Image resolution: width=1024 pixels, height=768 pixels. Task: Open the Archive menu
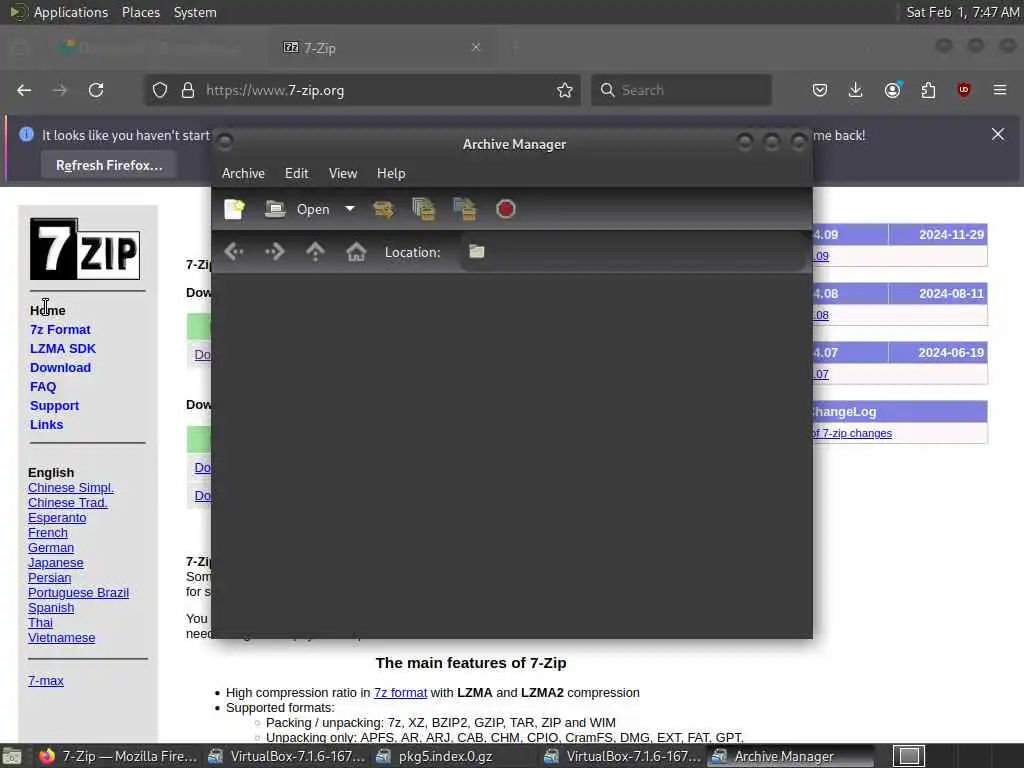click(243, 173)
